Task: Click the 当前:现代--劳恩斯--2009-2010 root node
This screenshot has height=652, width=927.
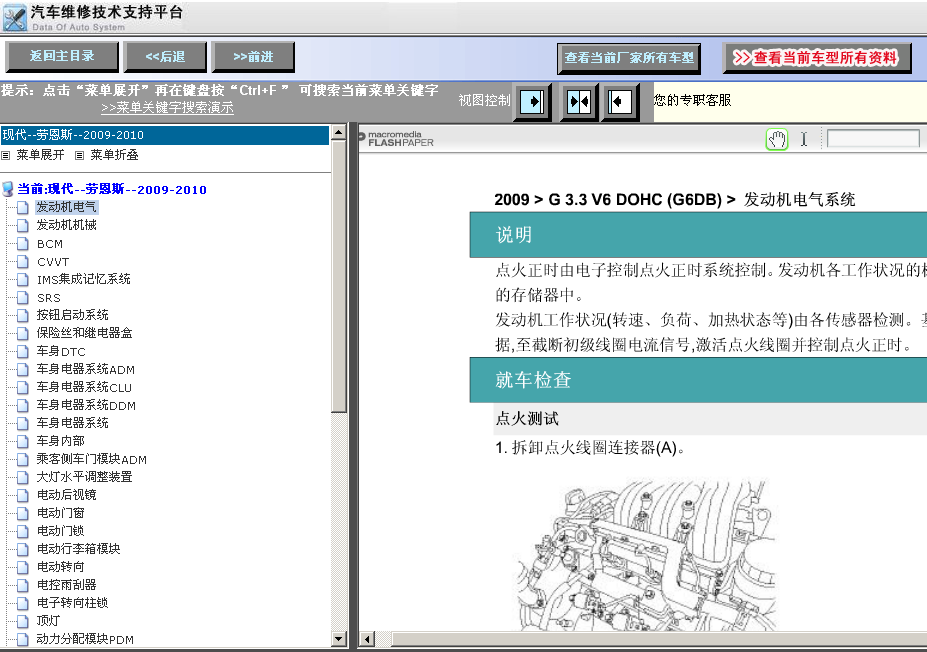Action: point(112,189)
